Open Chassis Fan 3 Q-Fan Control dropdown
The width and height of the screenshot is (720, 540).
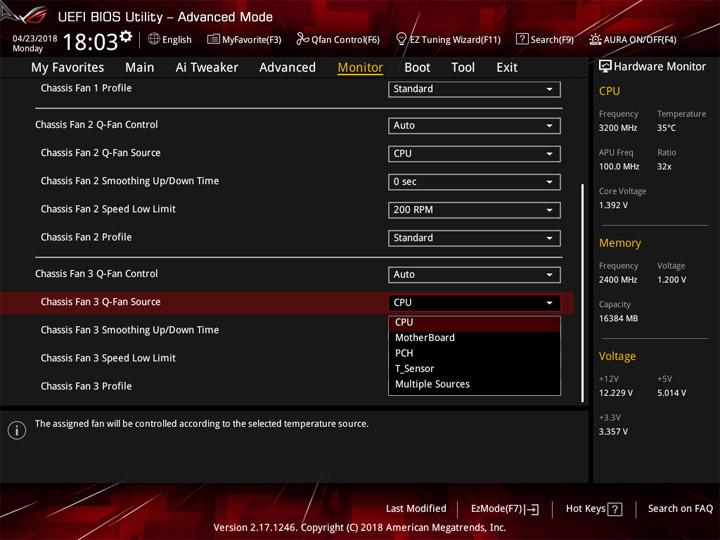click(474, 275)
